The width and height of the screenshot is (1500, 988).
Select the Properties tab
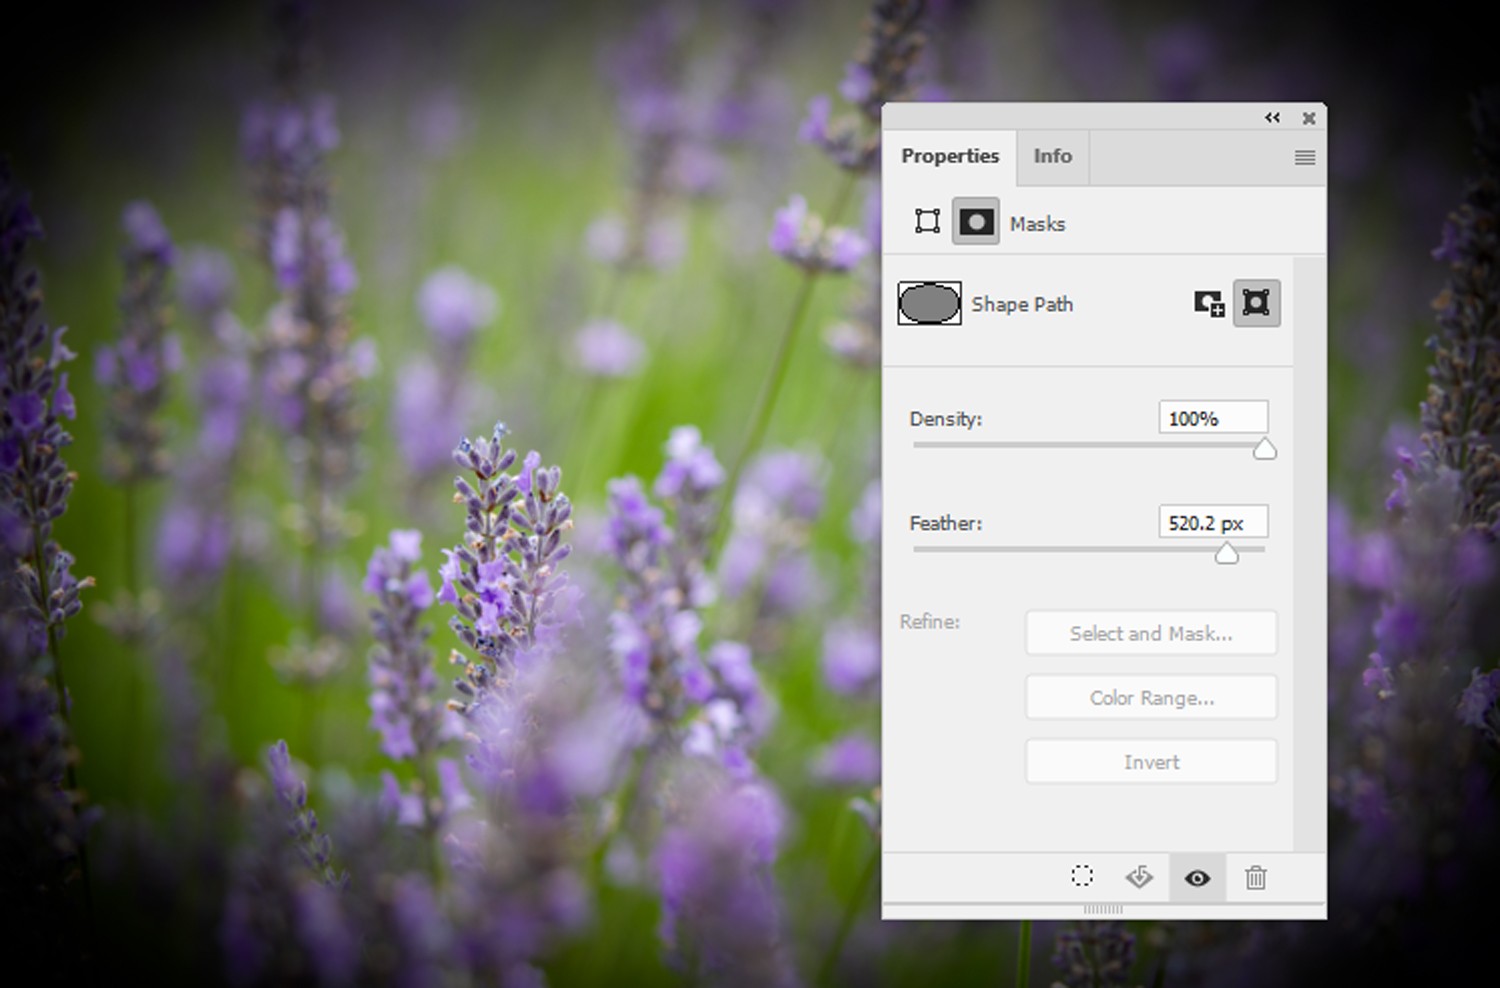[x=950, y=157]
